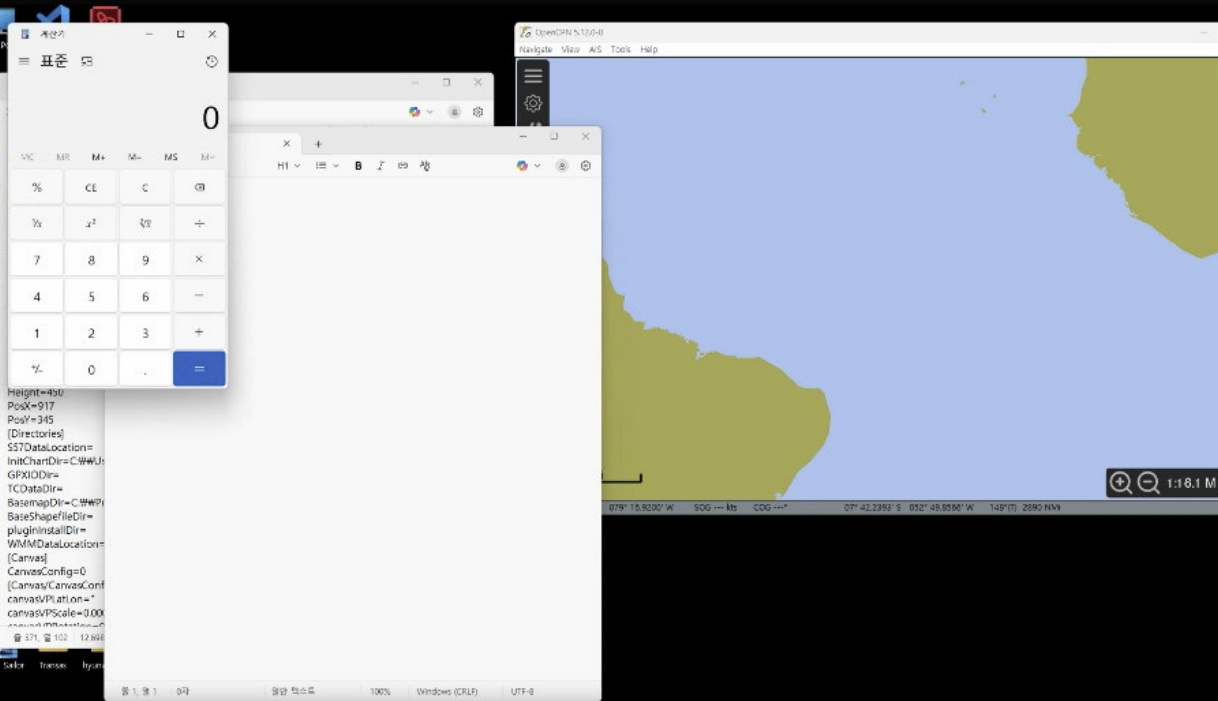Open Visual Studio Code desktop icon

pyautogui.click(x=53, y=15)
